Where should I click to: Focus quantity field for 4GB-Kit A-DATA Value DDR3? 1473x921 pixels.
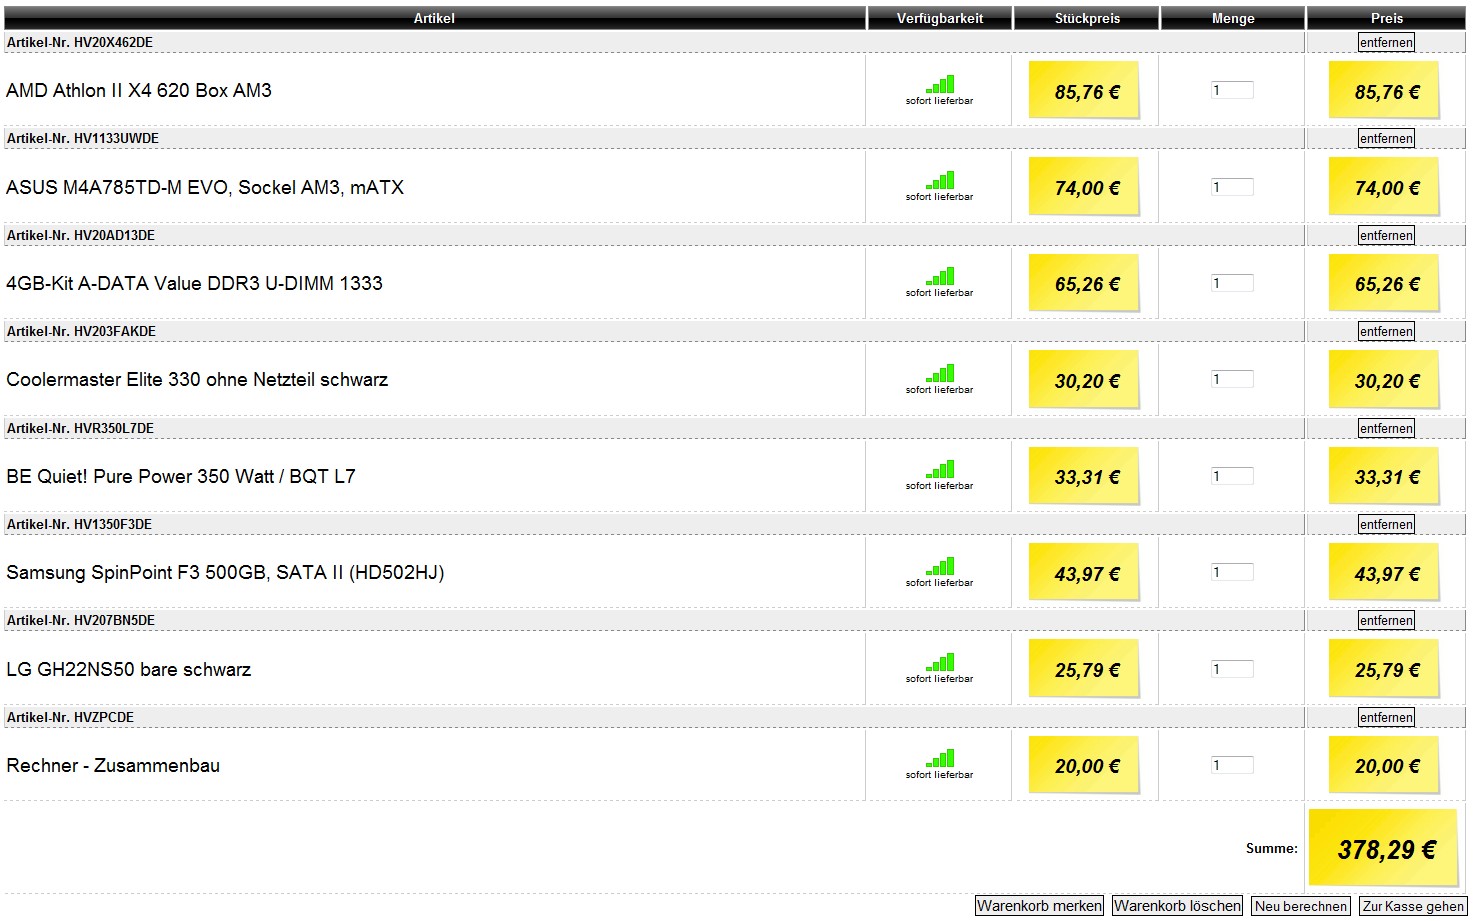point(1232,283)
